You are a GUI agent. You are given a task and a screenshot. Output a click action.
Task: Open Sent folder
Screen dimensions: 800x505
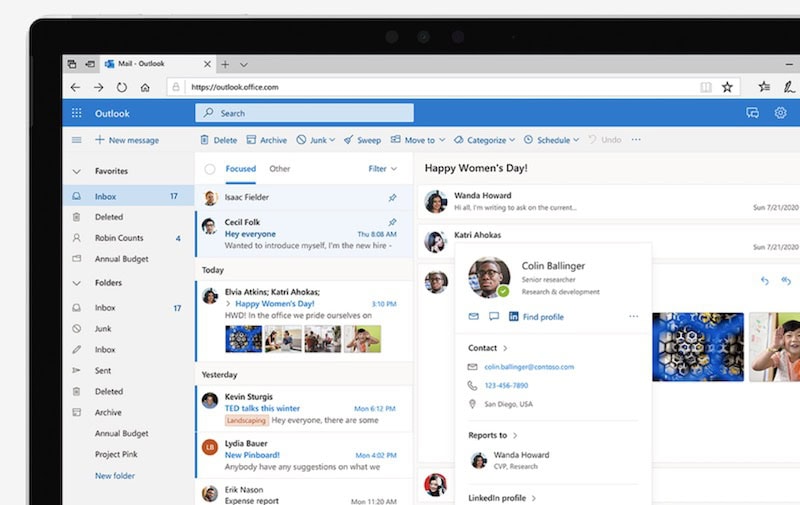[x=128, y=371]
